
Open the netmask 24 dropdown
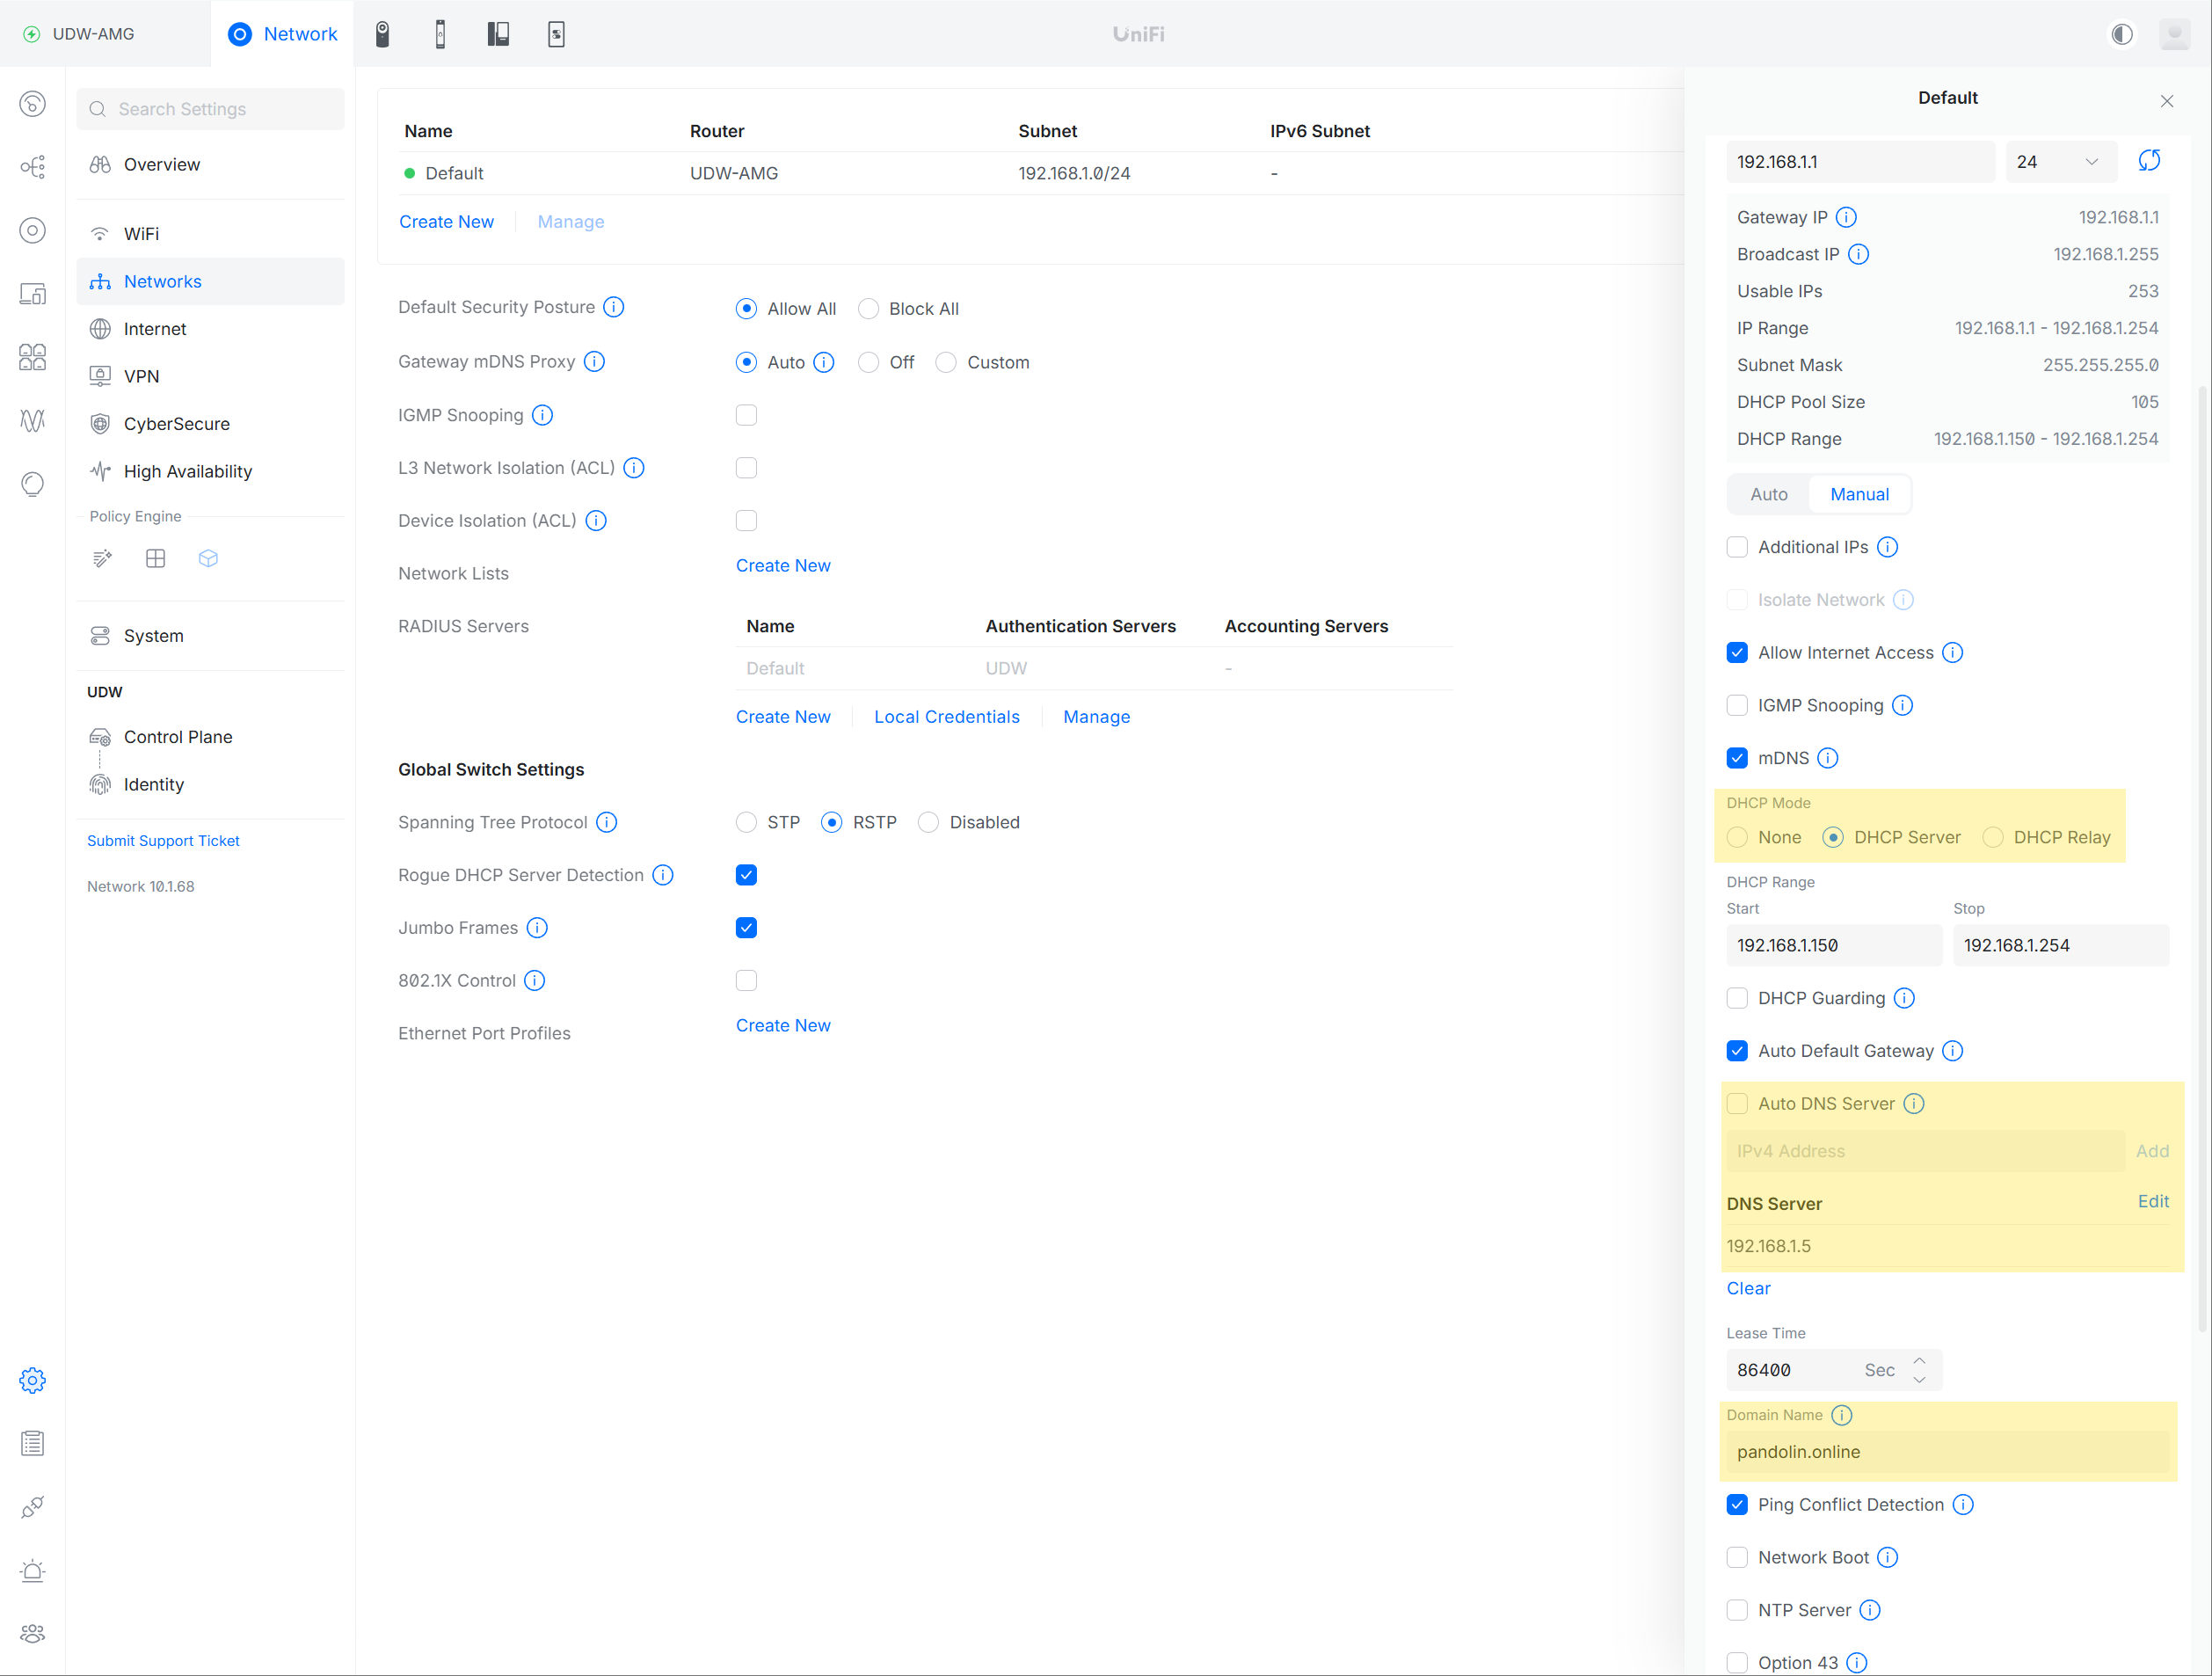tap(2060, 162)
